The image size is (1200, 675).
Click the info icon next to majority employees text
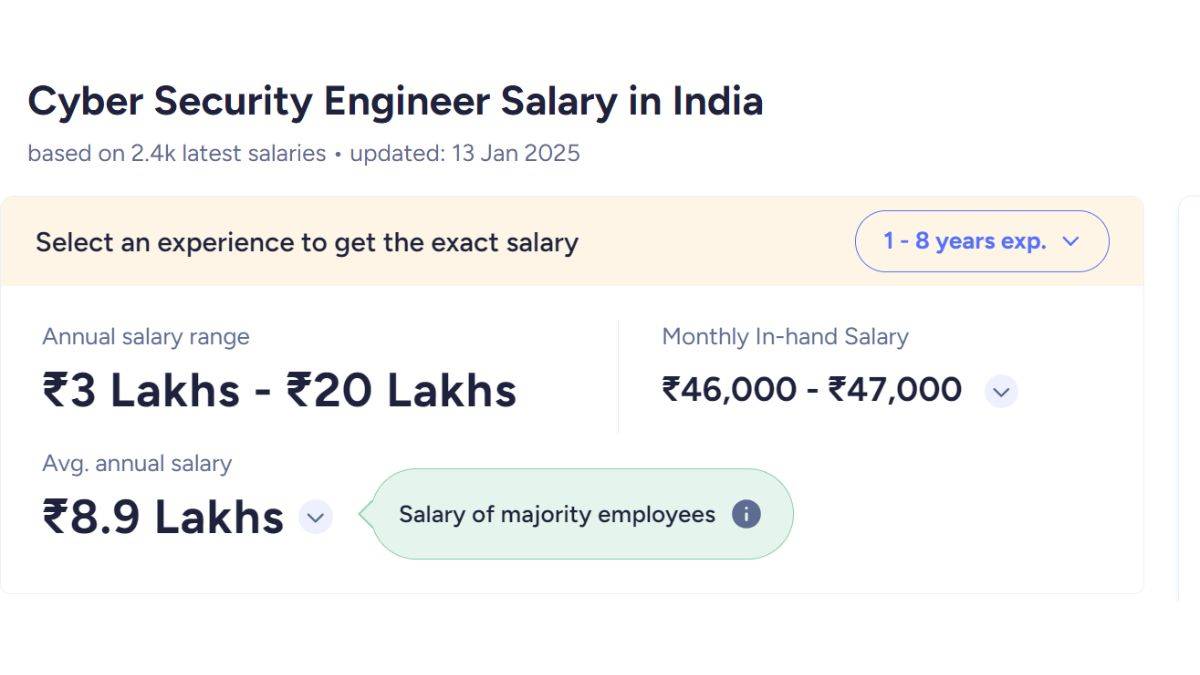(746, 514)
